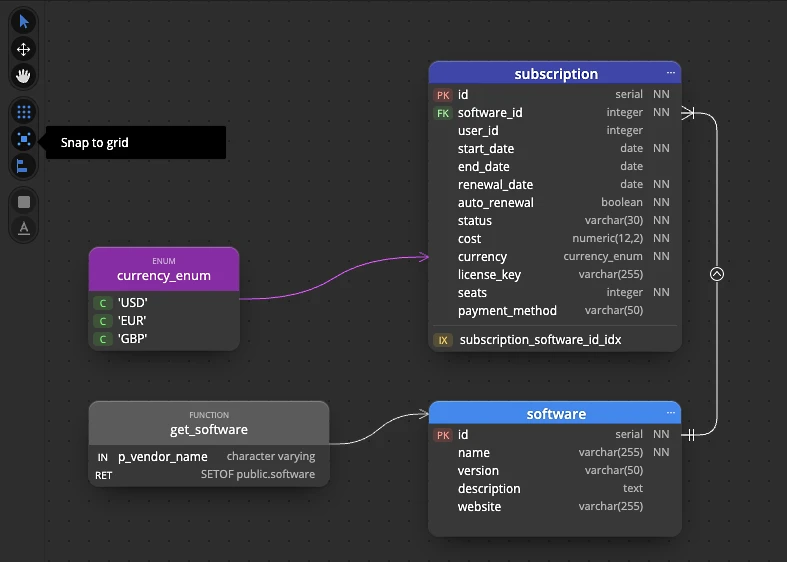Screen dimensions: 787x562
Task: Click C badge beside 'USD'
Action: click(103, 303)
